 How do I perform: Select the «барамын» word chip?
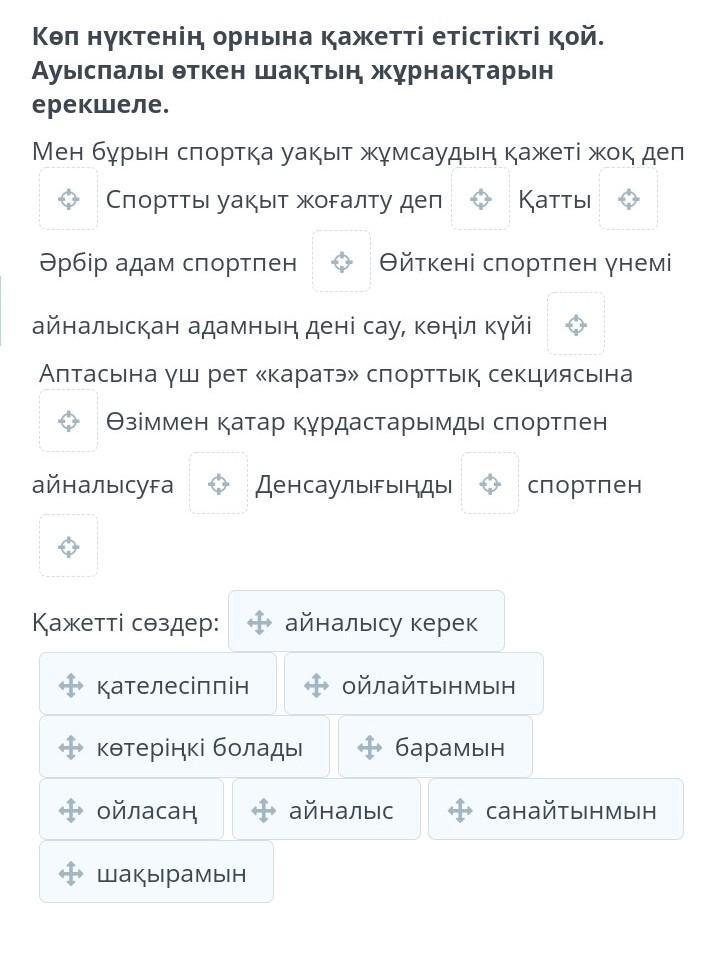tap(435, 747)
